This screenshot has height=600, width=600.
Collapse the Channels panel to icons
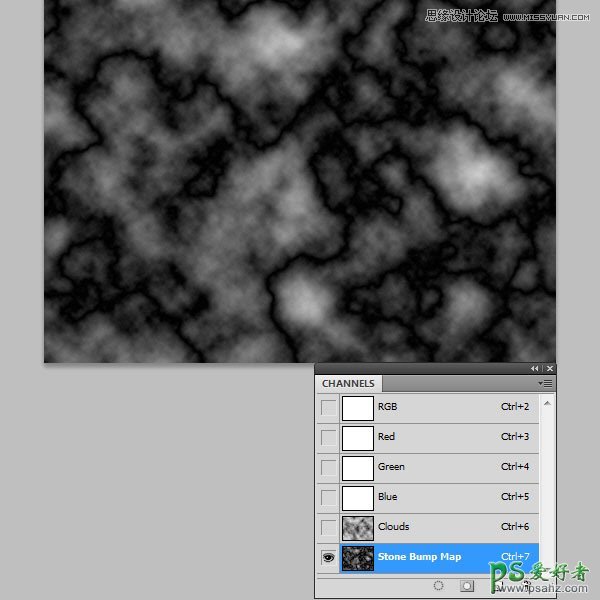click(x=534, y=369)
